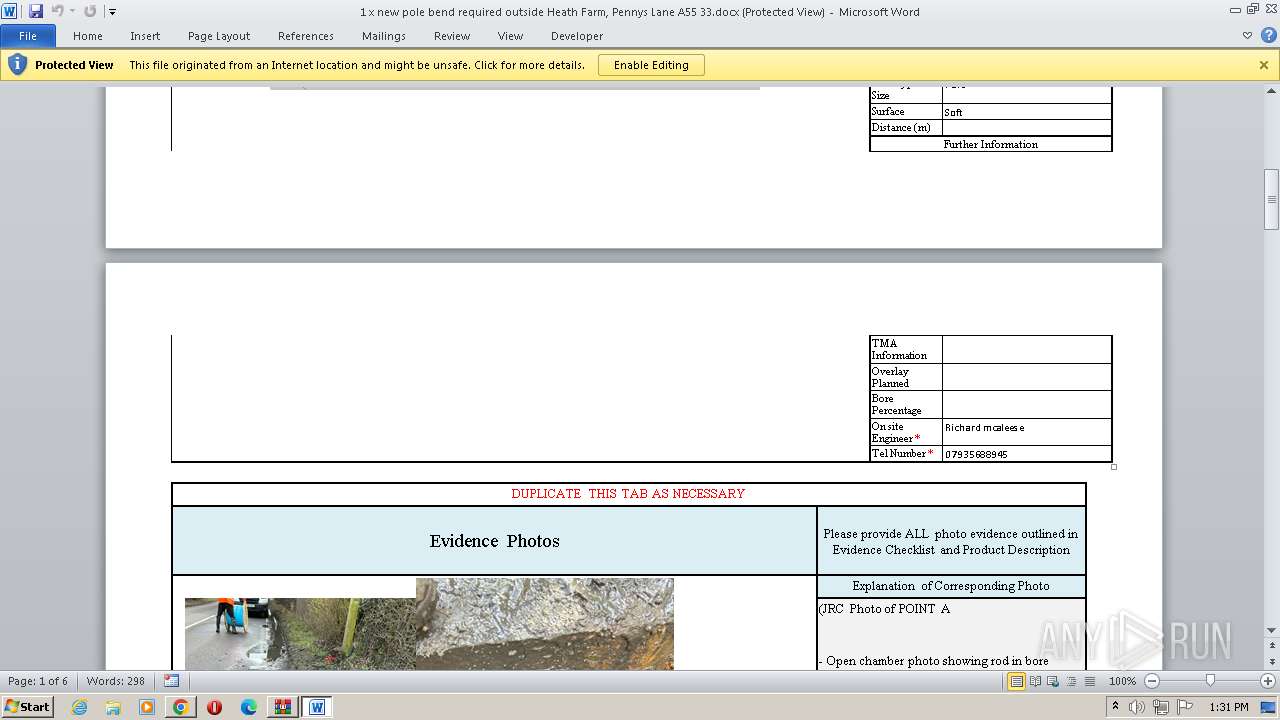Click the Word taskbar button
This screenshot has height=720, width=1280.
[x=317, y=707]
